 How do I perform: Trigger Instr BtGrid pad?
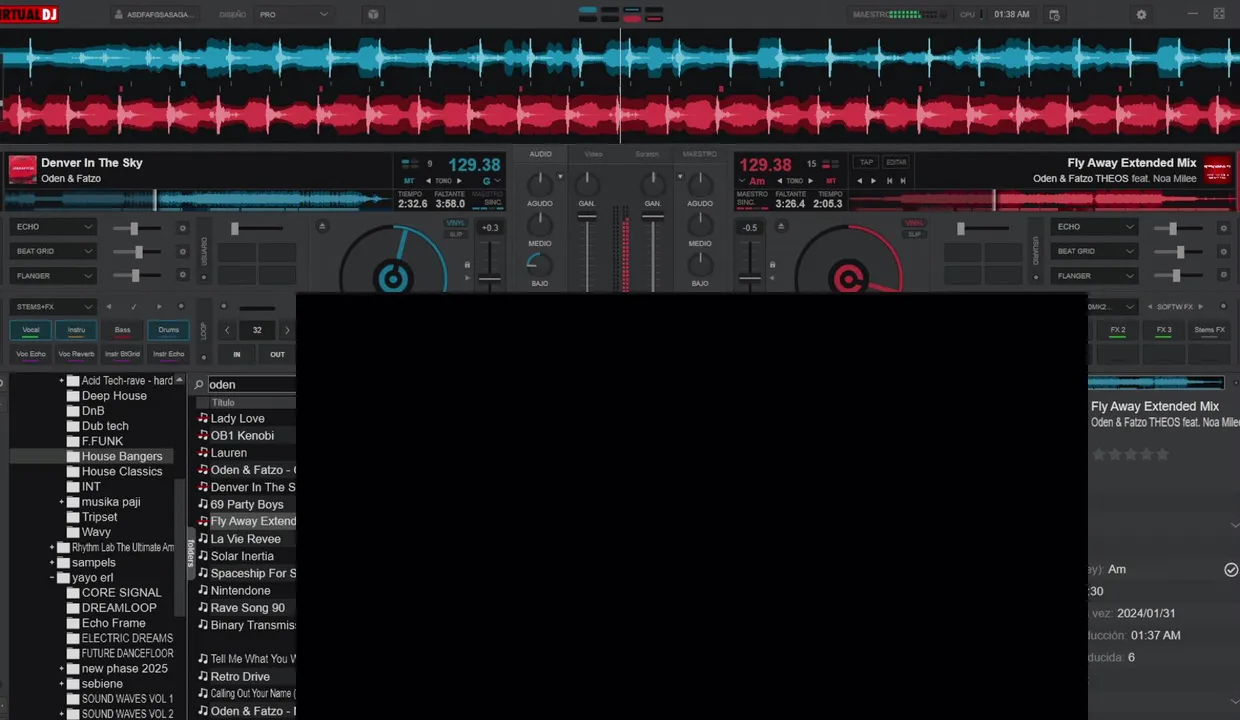[x=122, y=354]
